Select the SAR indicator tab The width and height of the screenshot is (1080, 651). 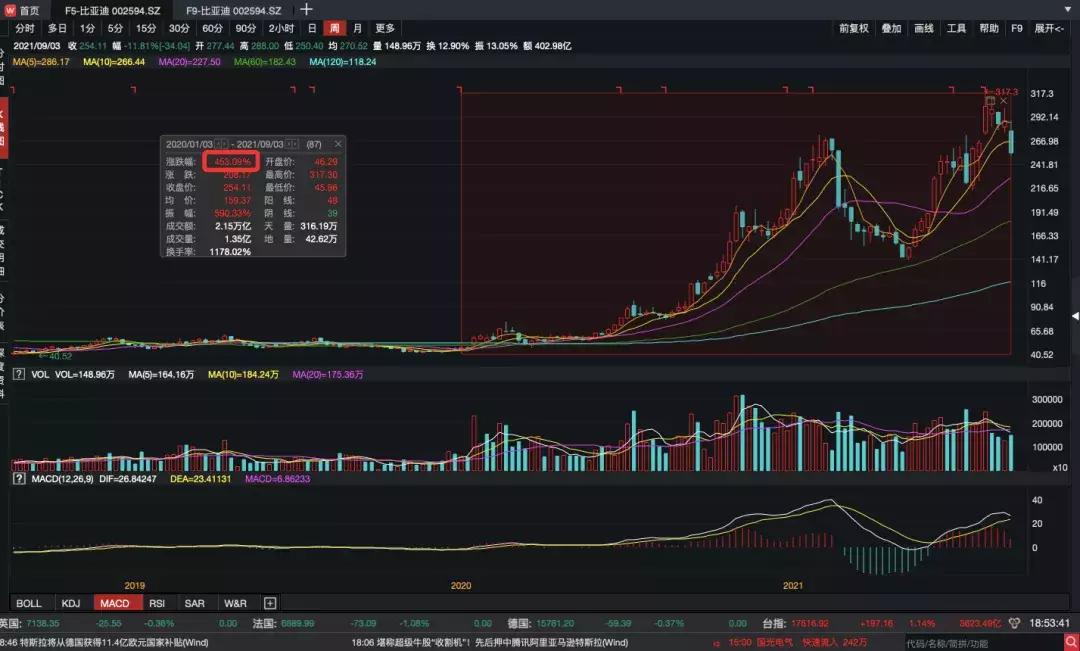tap(194, 603)
